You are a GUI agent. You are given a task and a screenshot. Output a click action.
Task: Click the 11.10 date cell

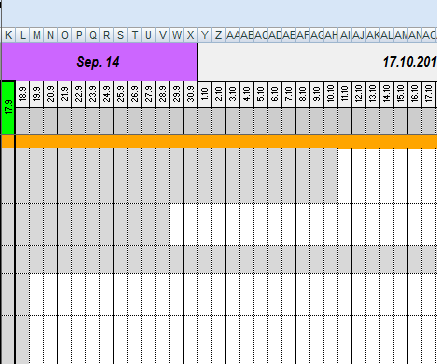(345, 94)
